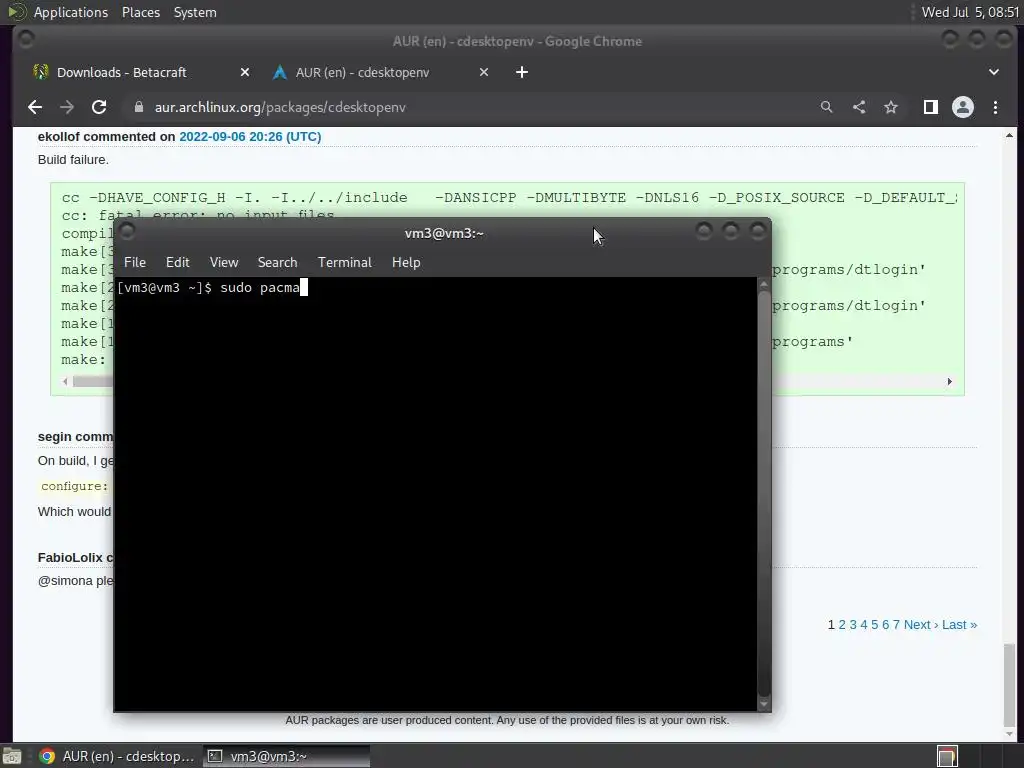Screen dimensions: 1024x768
Task: Go to comments page 2
Action: pos(842,624)
